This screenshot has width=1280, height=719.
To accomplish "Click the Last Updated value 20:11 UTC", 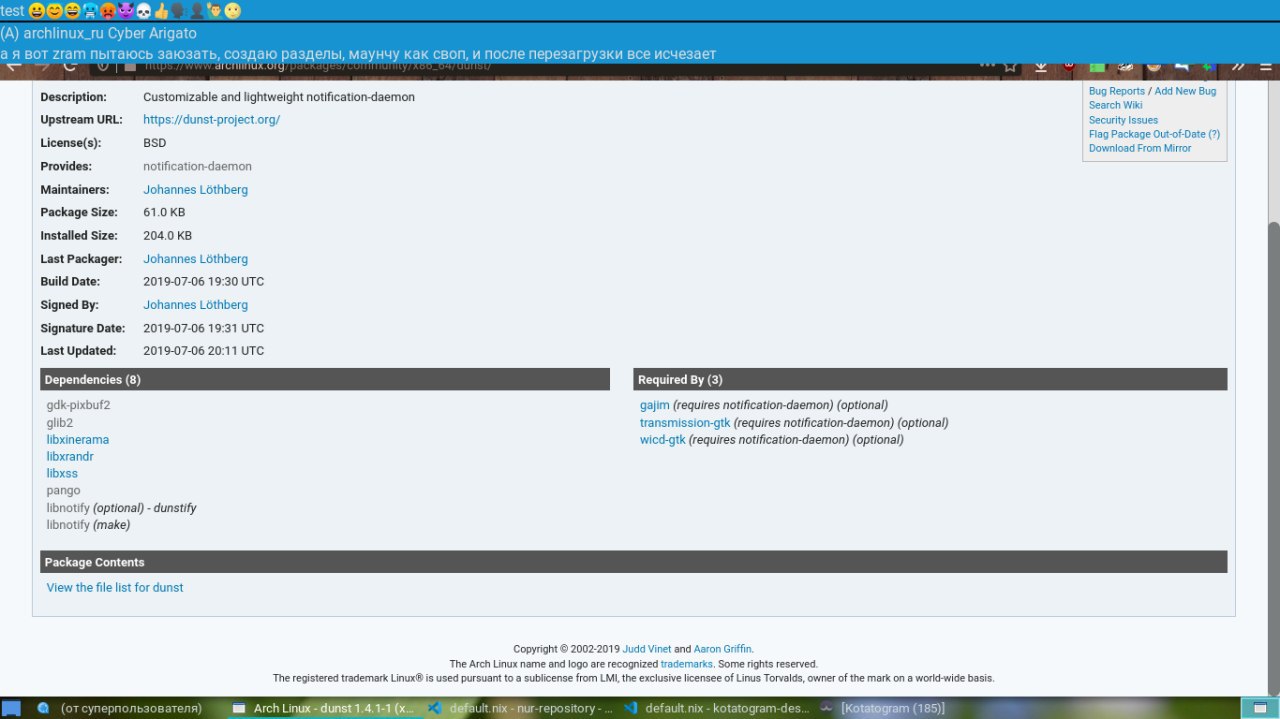I will (204, 351).
